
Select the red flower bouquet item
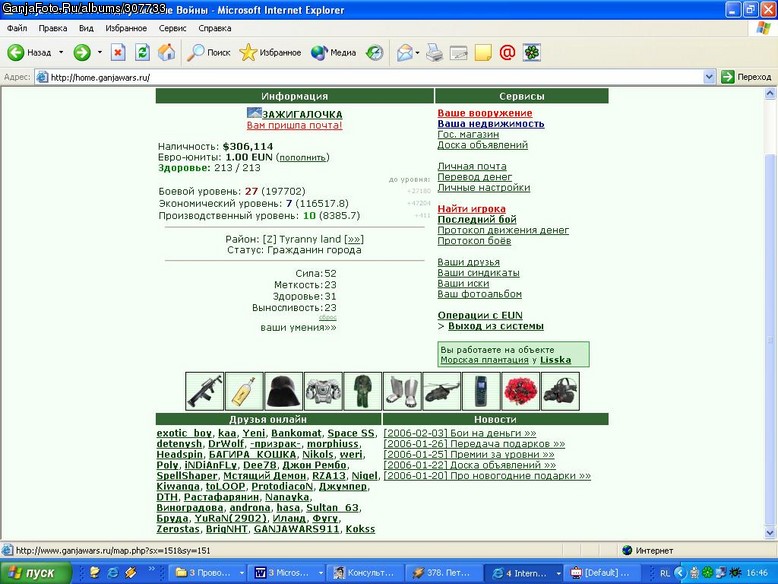(x=520, y=391)
